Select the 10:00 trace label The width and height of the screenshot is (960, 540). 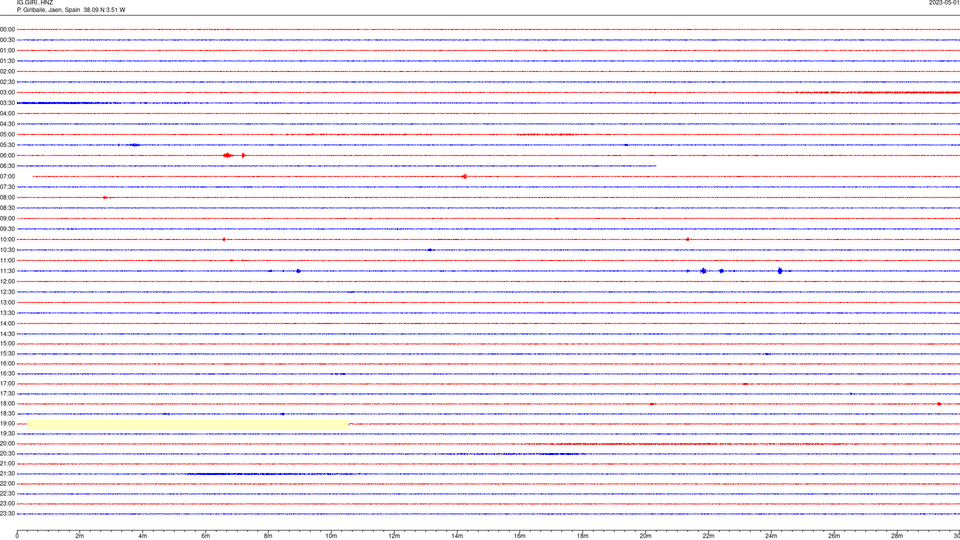pyautogui.click(x=7, y=239)
